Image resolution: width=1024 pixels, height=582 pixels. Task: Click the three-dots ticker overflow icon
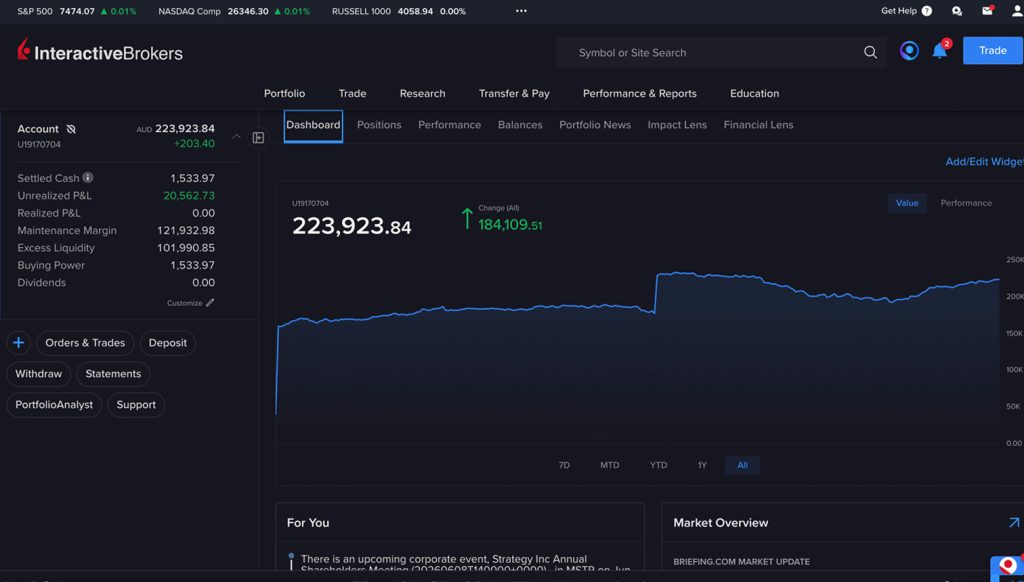pyautogui.click(x=521, y=11)
